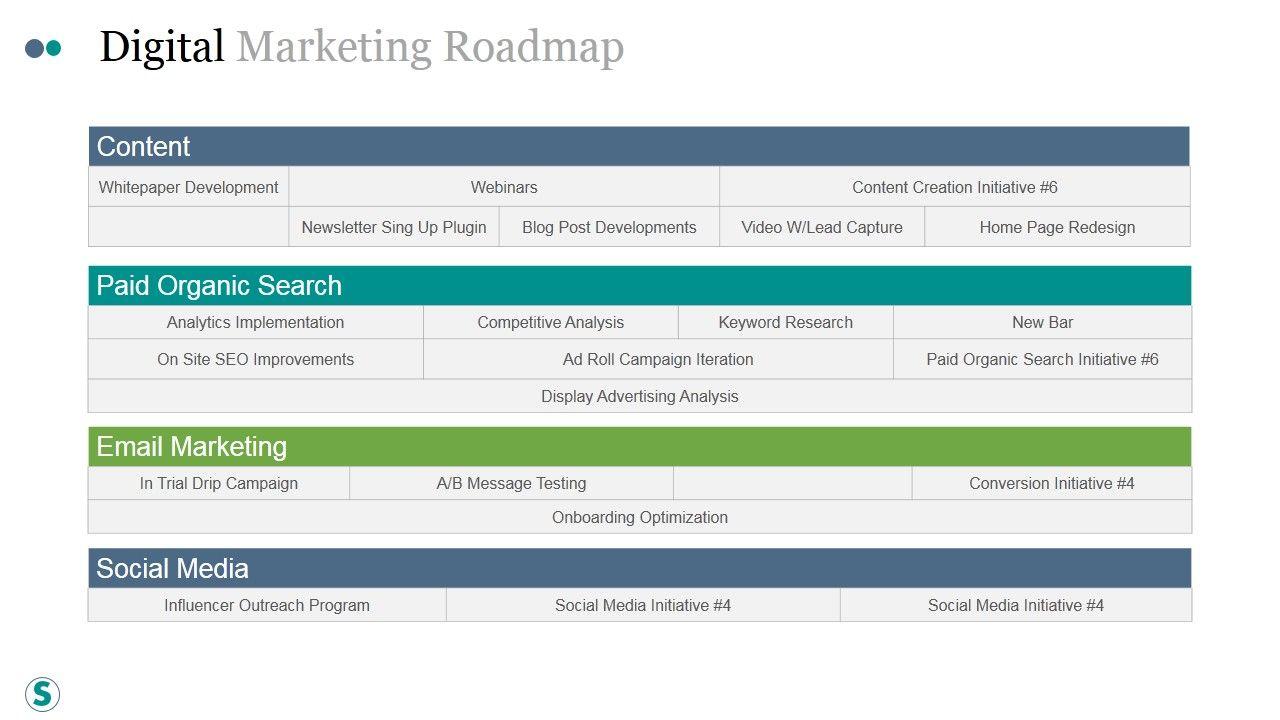The image size is (1280, 720).
Task: Select the Analytics Implementation cell
Action: (255, 322)
